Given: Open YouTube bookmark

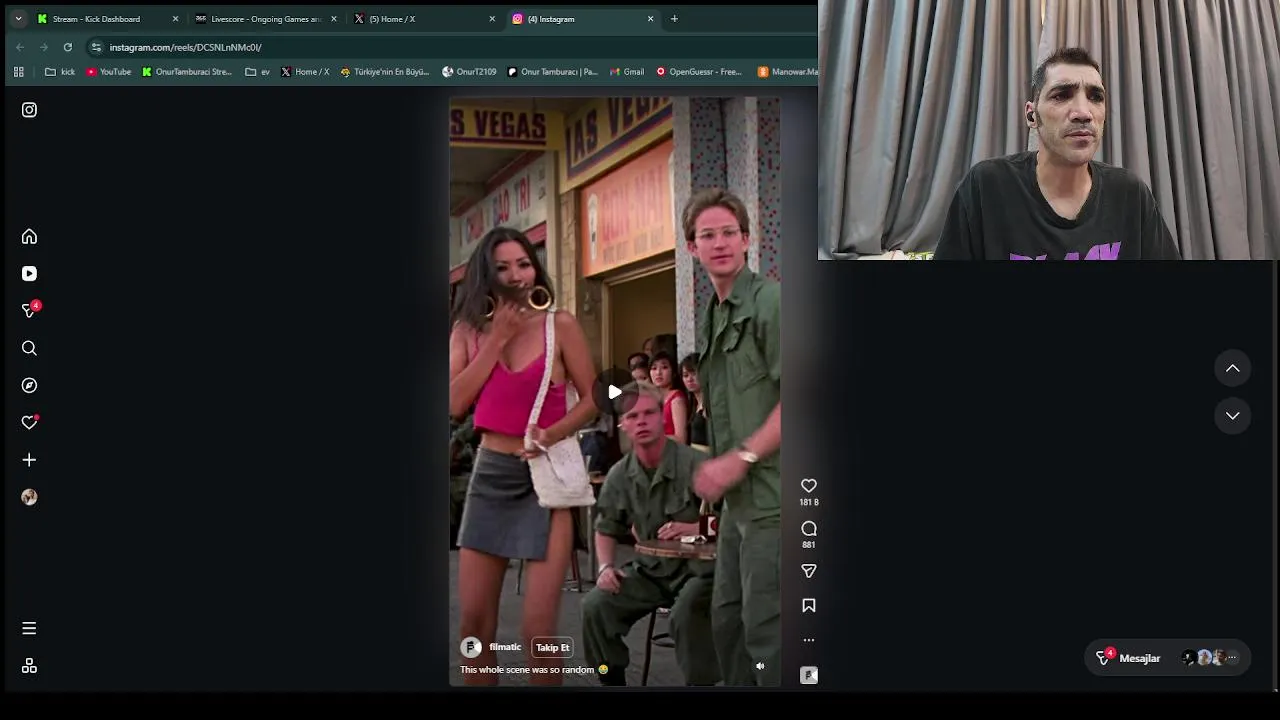Looking at the screenshot, I should pyautogui.click(x=109, y=72).
